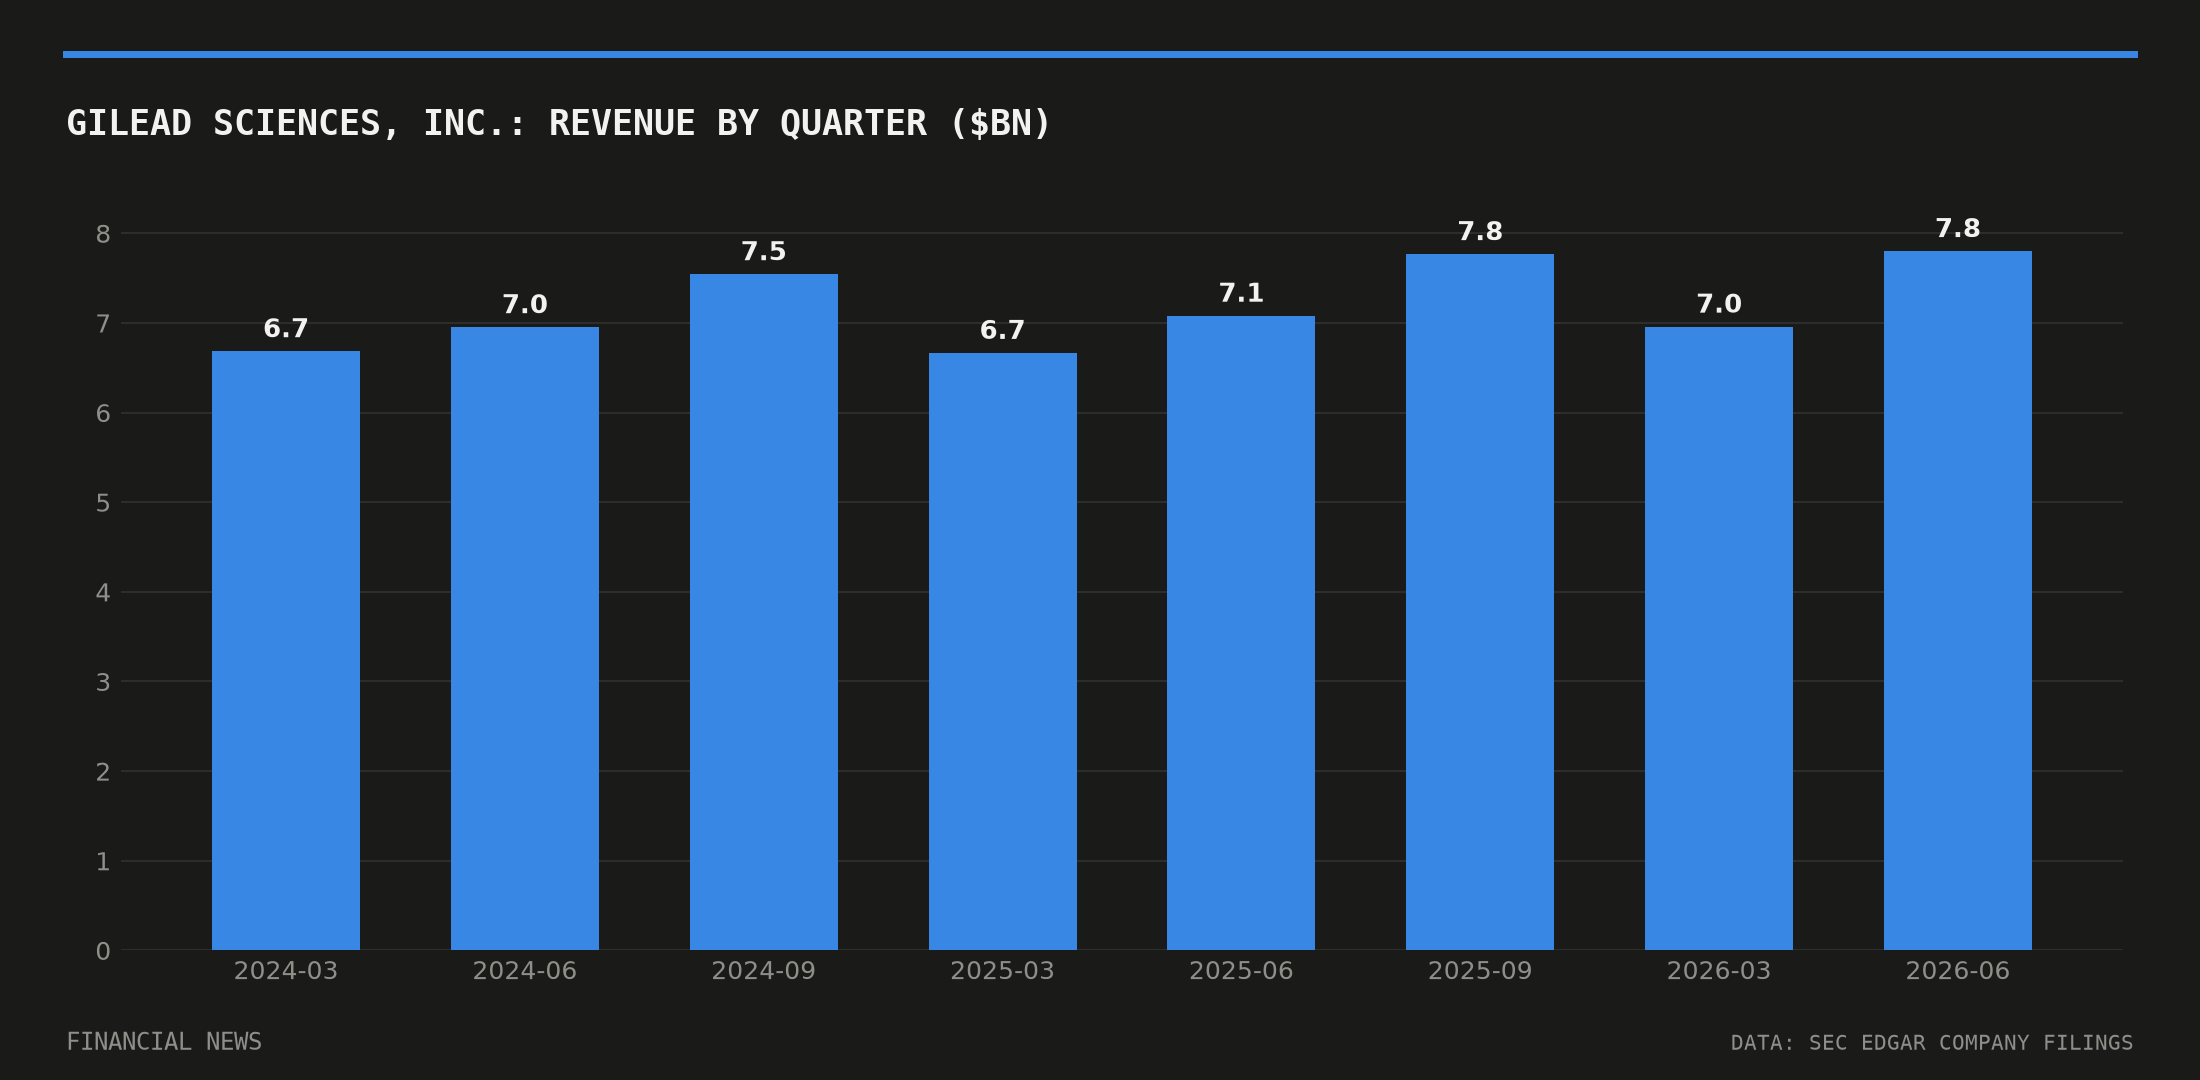Click the 2025-06 x-axis label
The image size is (2200, 1080).
1241,971
